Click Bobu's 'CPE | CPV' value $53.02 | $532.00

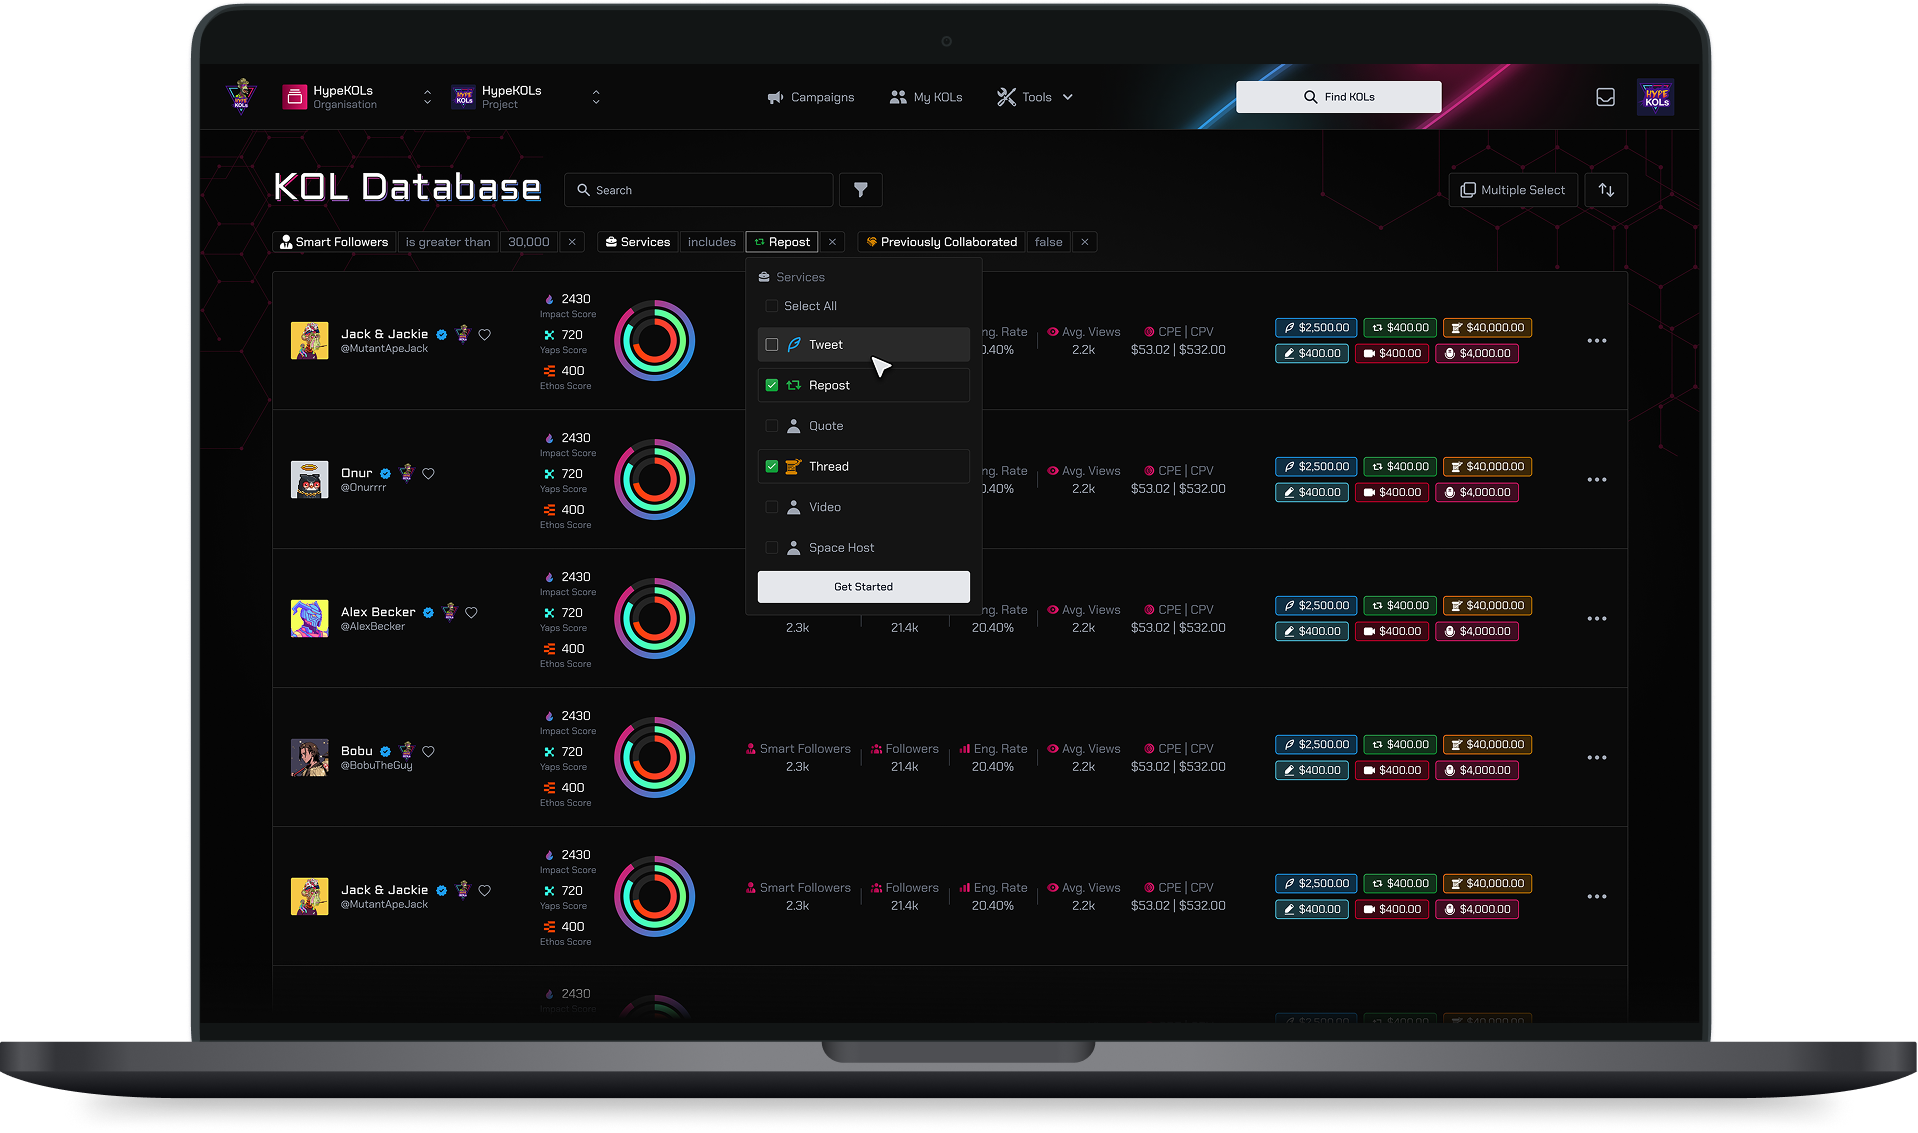pos(1178,767)
